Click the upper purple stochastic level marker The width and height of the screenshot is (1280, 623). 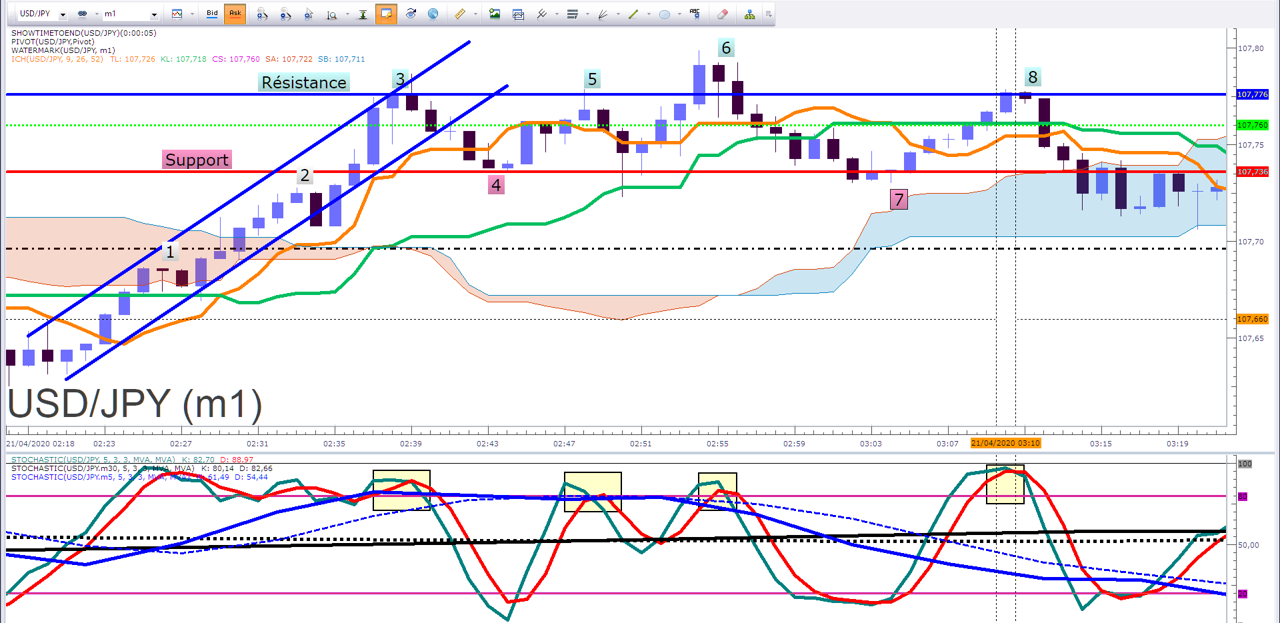[x=1243, y=496]
